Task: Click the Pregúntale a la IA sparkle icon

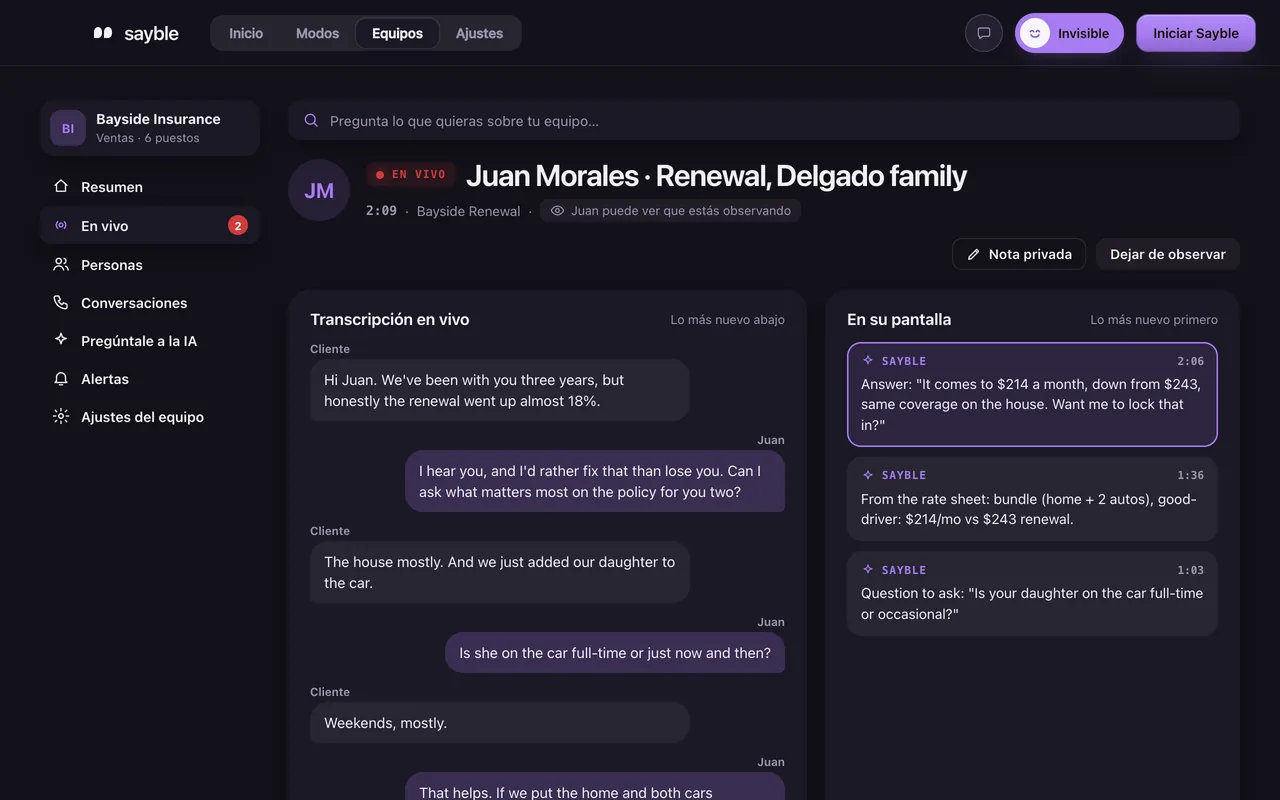Action: coord(61,341)
